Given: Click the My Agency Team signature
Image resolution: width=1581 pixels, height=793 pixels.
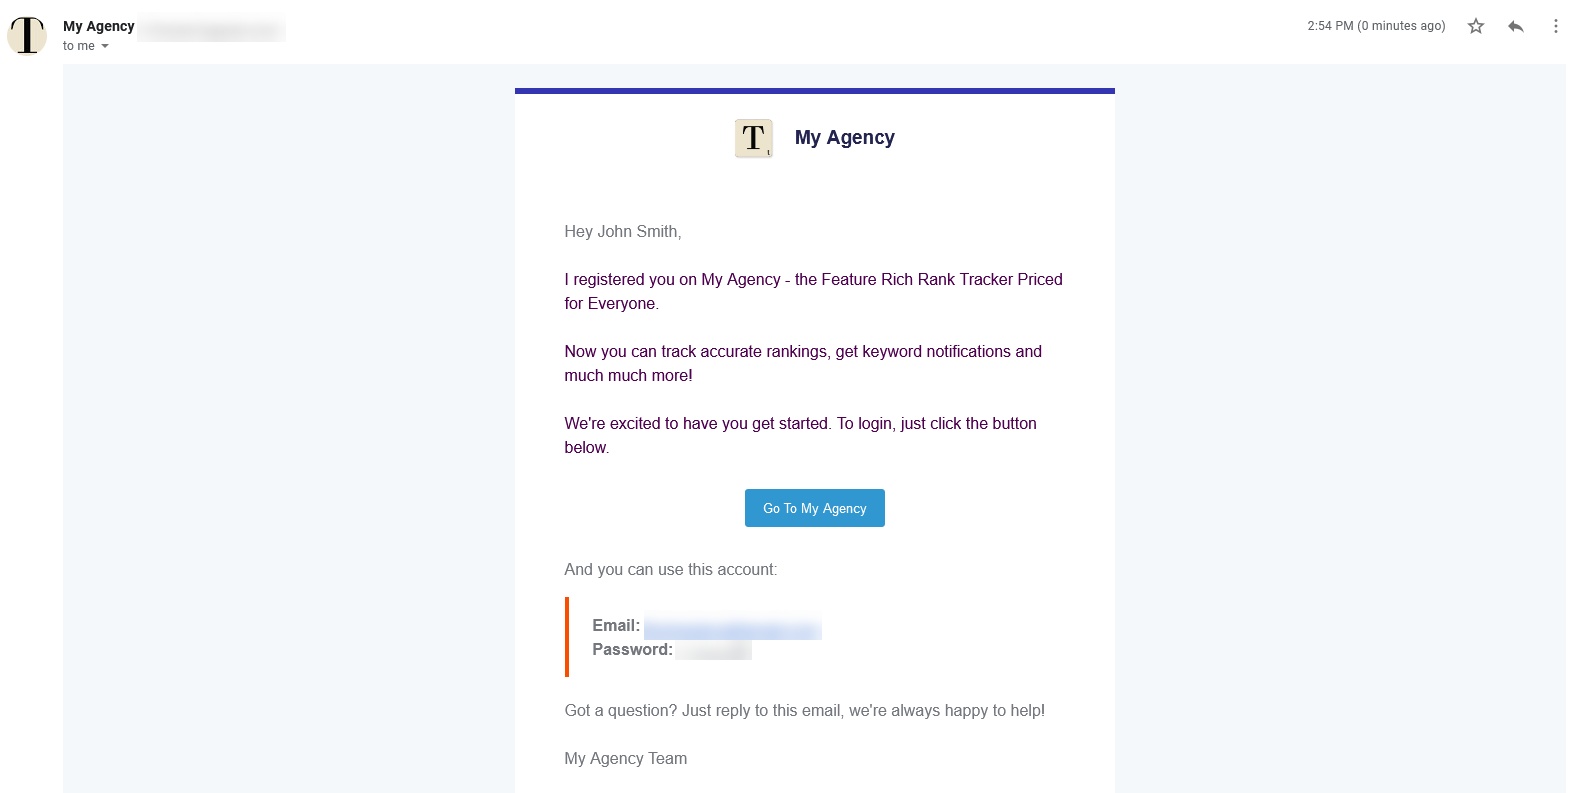Looking at the screenshot, I should [625, 758].
